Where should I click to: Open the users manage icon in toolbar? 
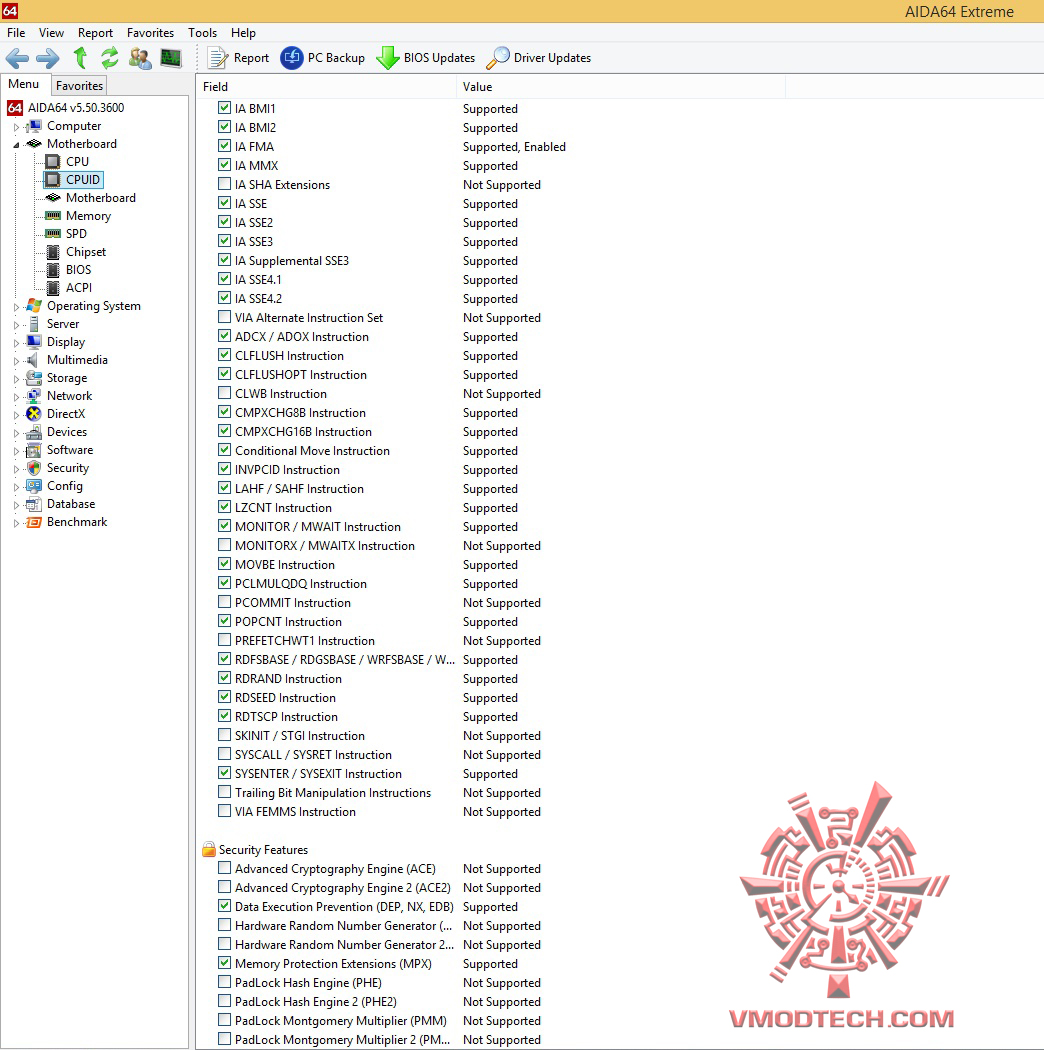(140, 58)
